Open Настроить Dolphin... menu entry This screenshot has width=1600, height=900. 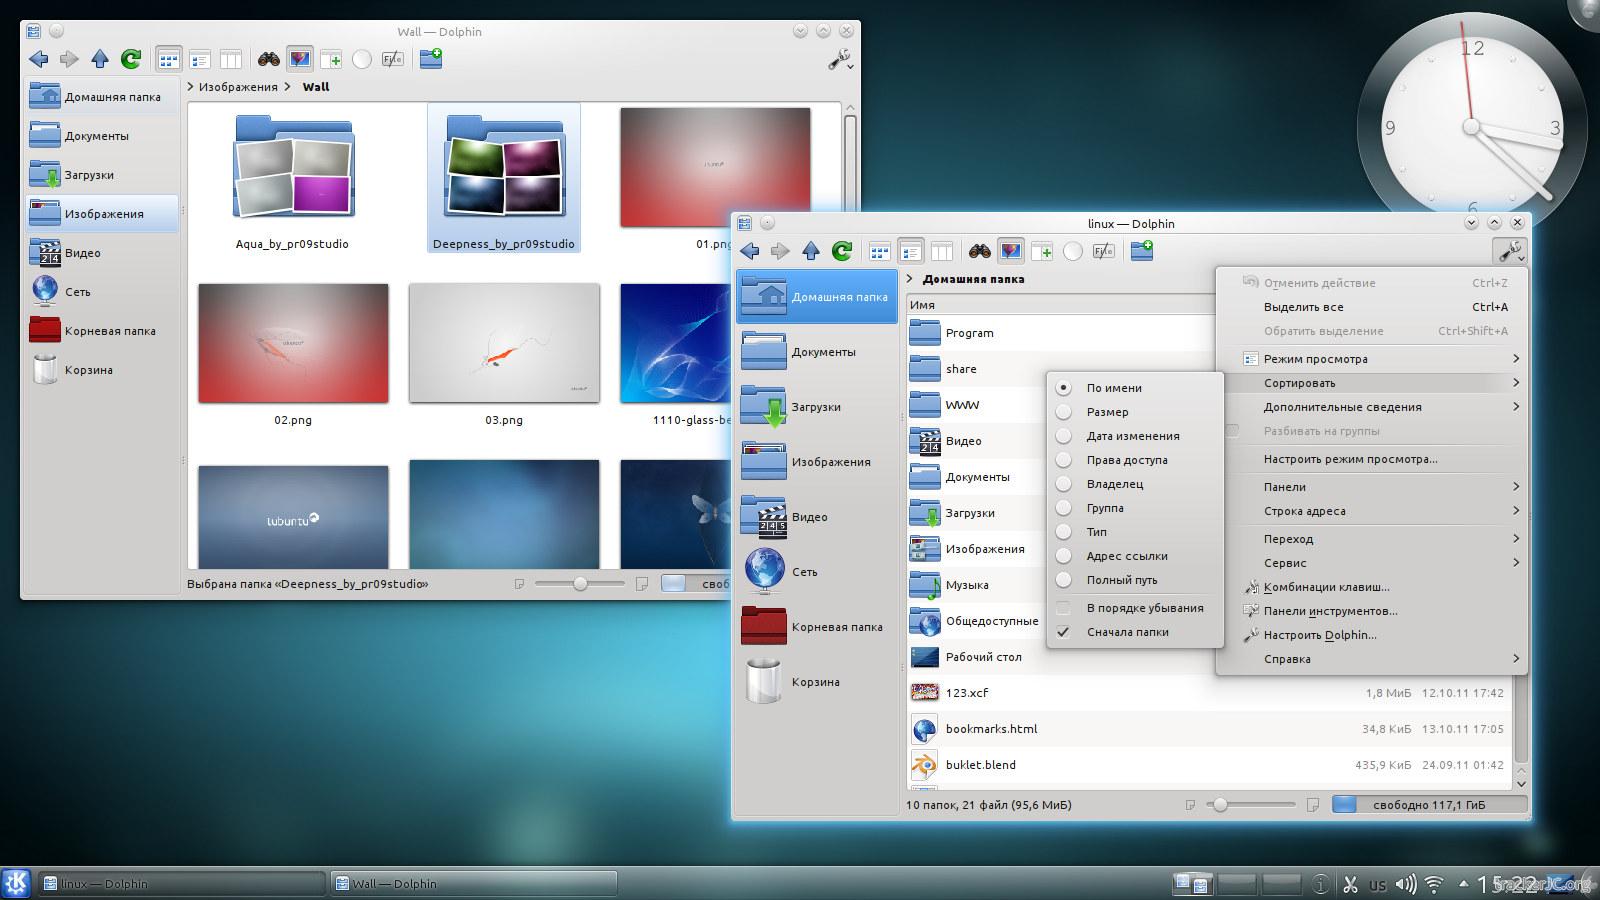[x=1319, y=635]
